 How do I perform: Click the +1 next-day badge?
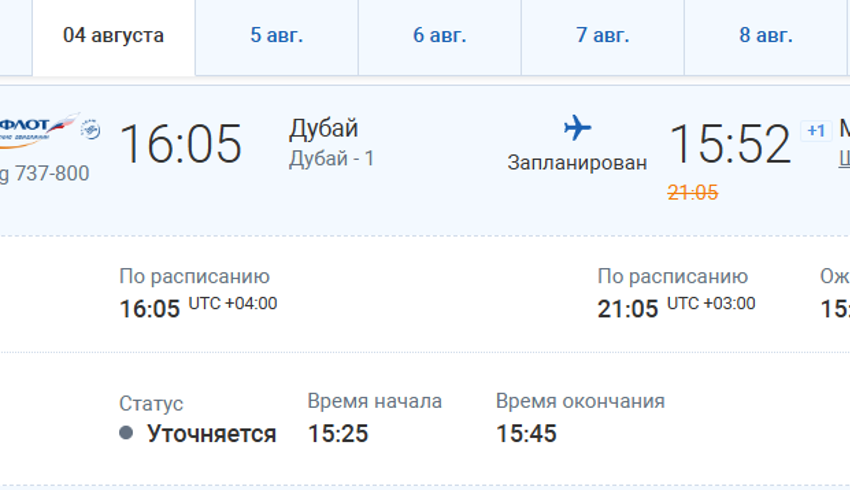[816, 131]
